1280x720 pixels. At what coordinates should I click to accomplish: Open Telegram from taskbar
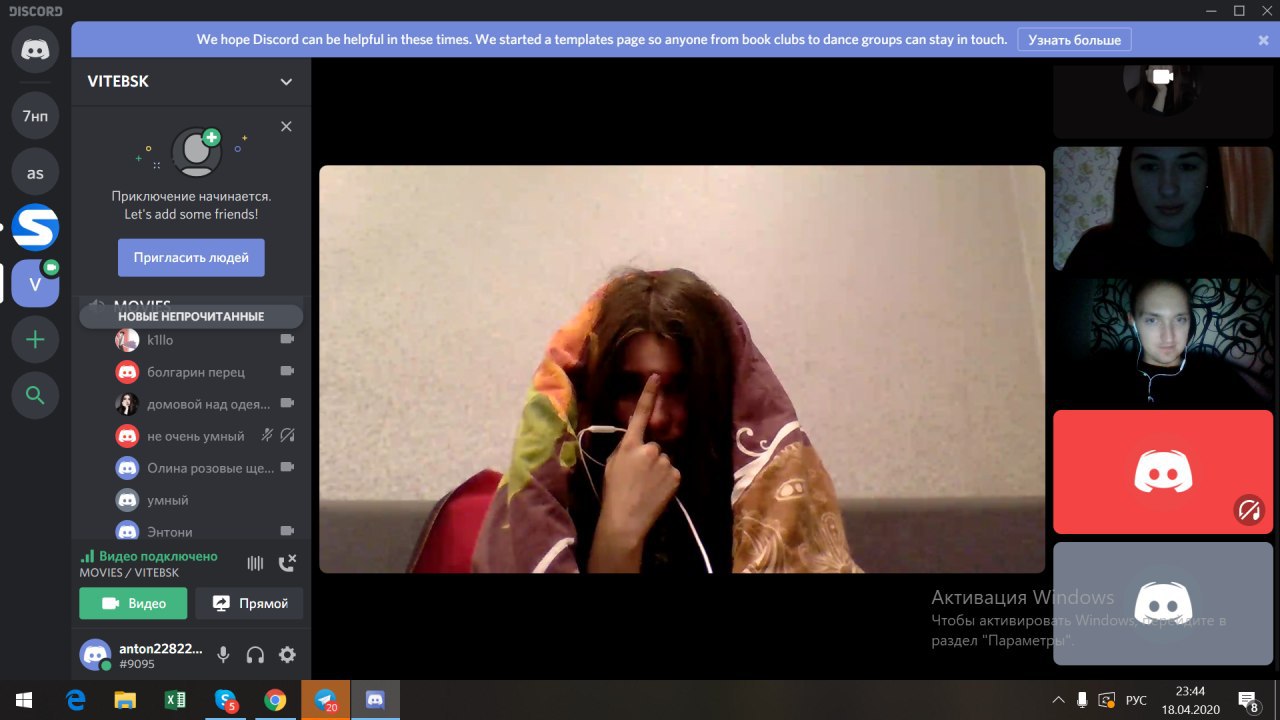[x=326, y=700]
